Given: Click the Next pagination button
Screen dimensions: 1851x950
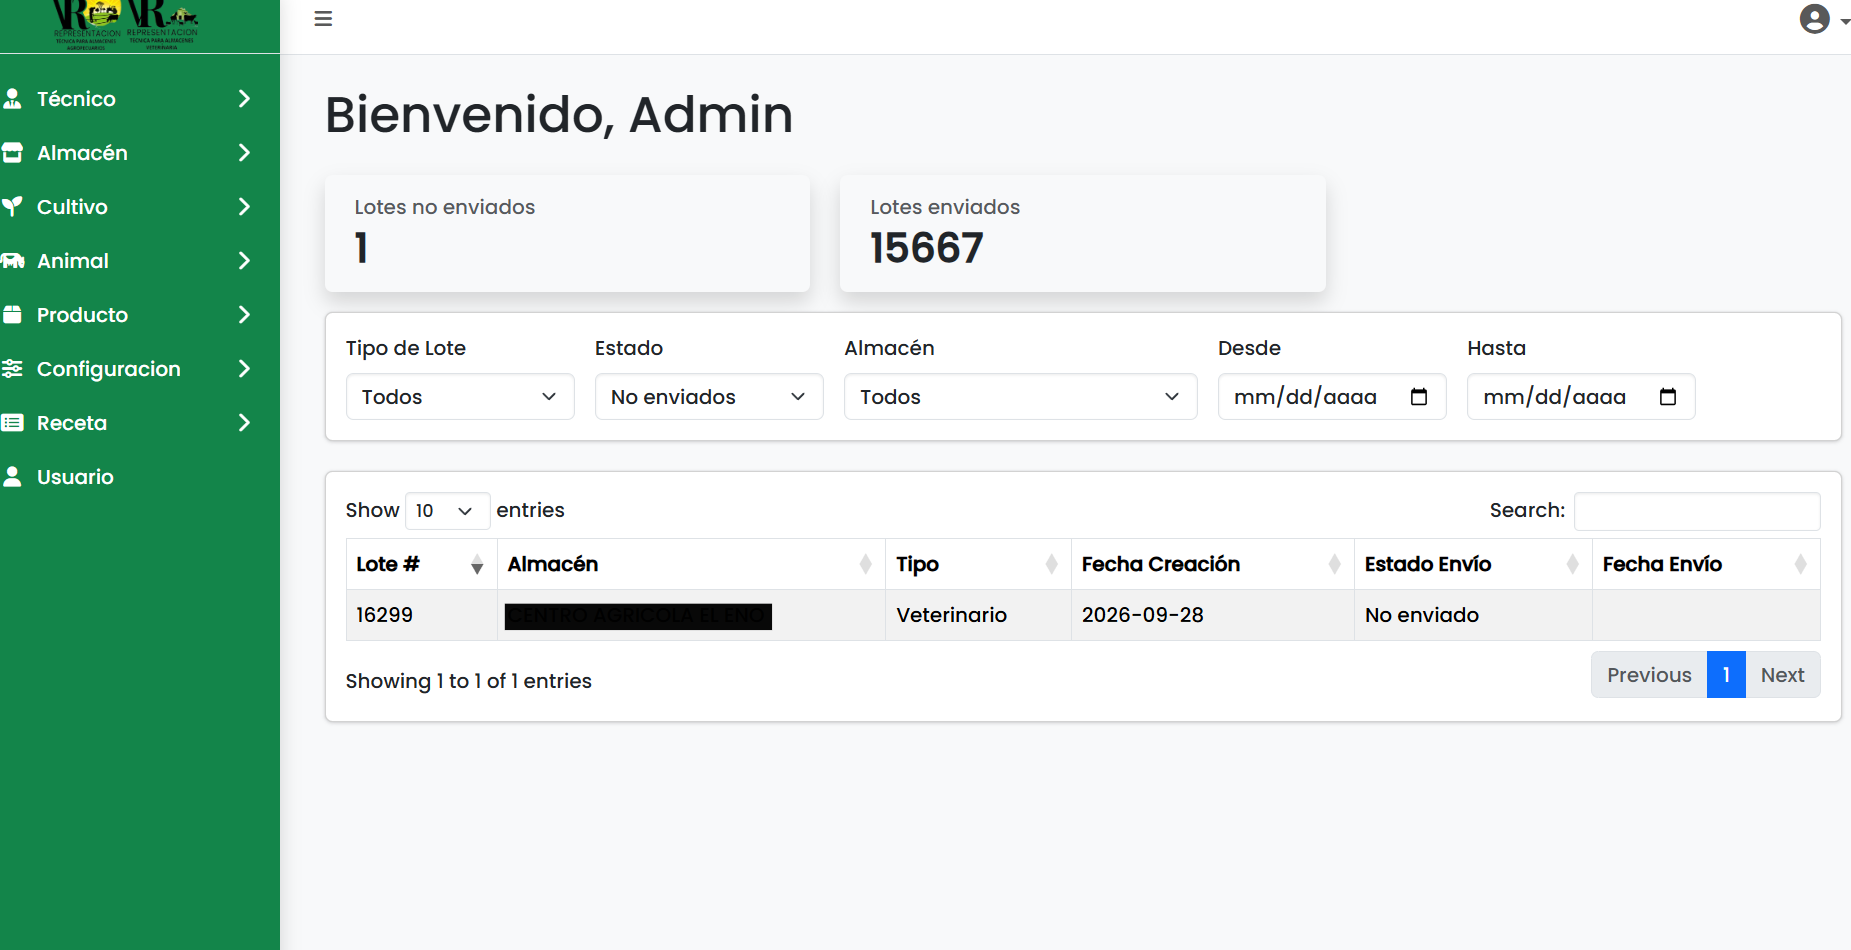Looking at the screenshot, I should pyautogui.click(x=1783, y=675).
